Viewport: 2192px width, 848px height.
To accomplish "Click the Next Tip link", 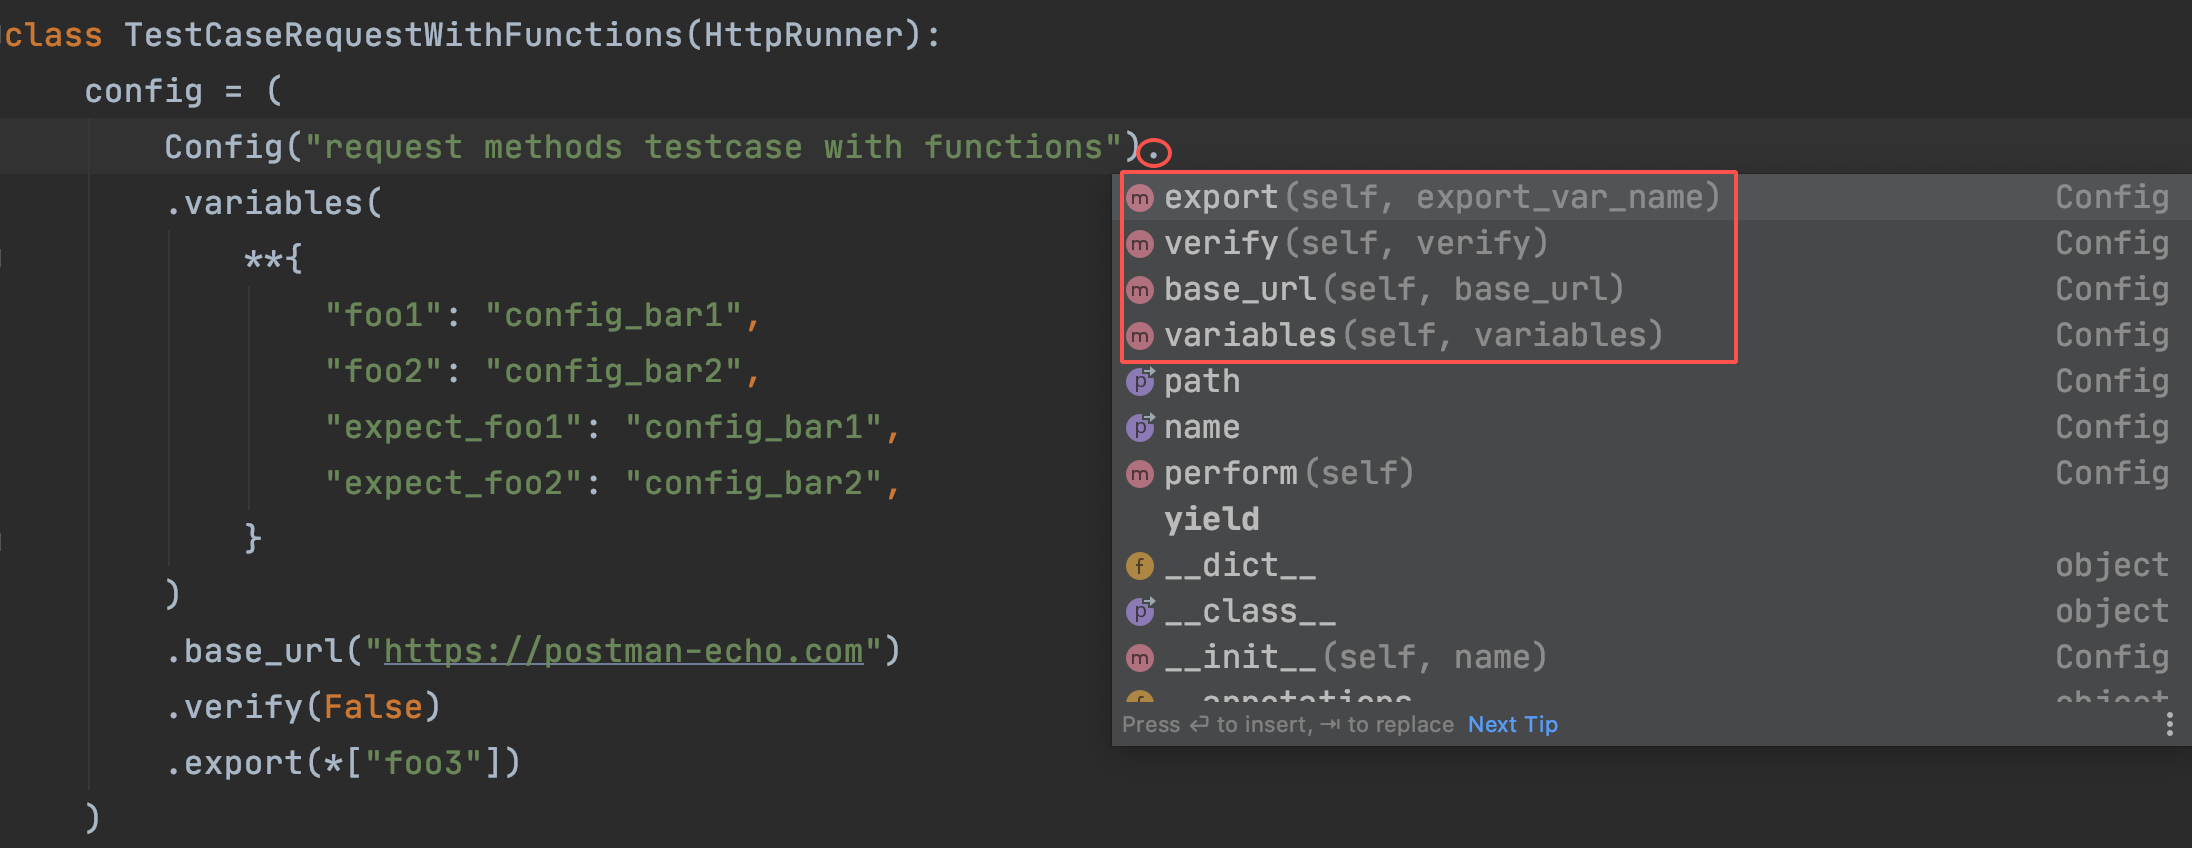I will coord(1512,724).
